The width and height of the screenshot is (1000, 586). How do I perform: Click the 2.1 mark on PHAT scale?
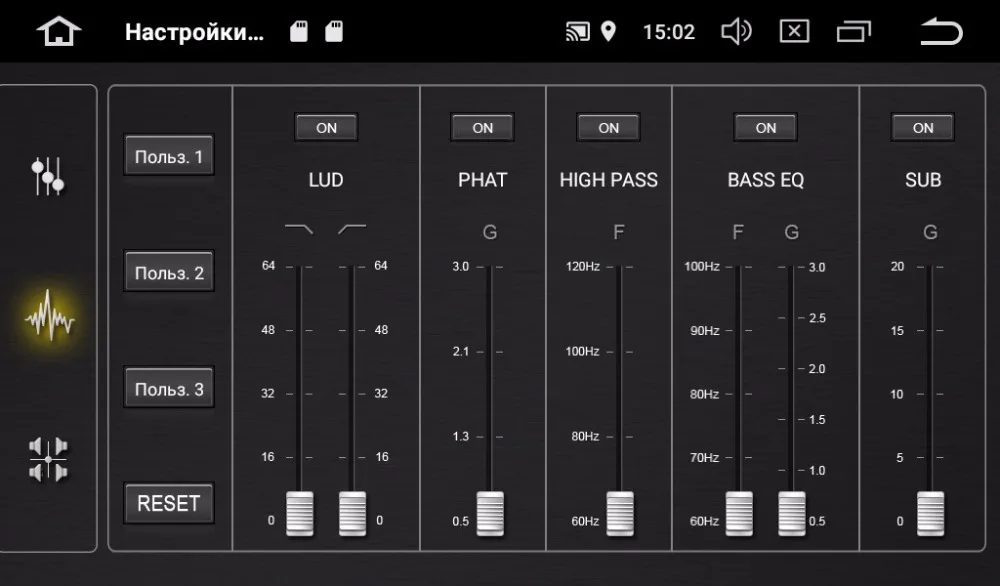point(460,351)
